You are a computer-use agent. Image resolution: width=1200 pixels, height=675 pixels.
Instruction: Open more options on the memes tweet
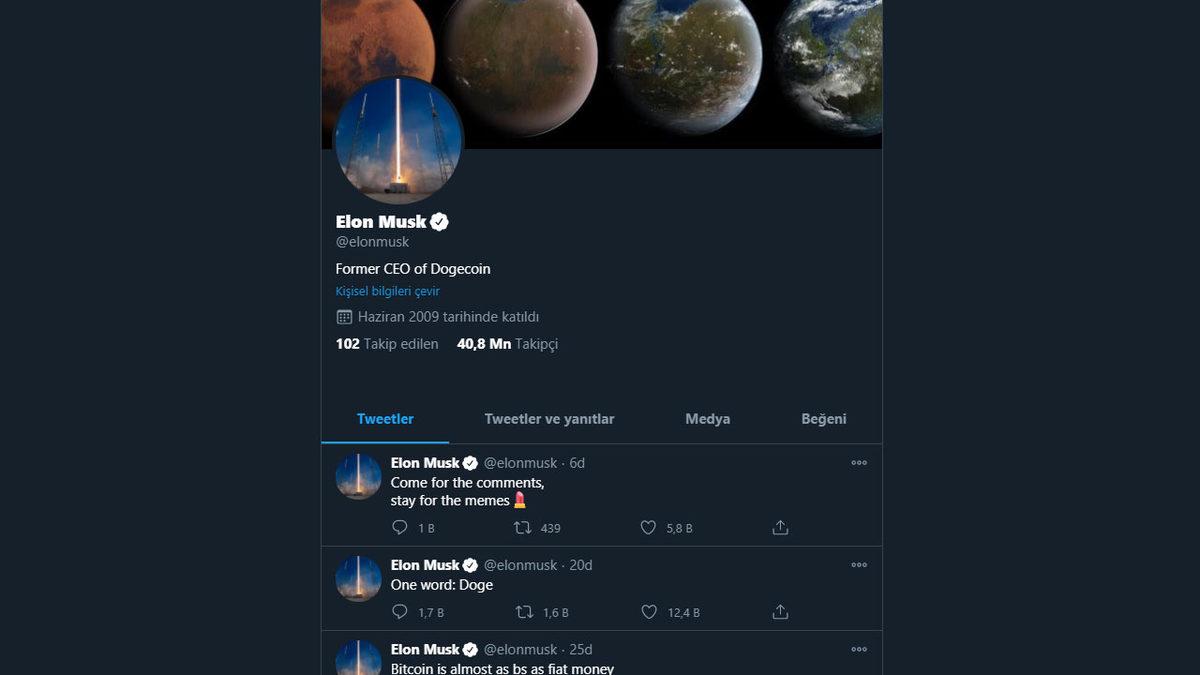(x=858, y=462)
